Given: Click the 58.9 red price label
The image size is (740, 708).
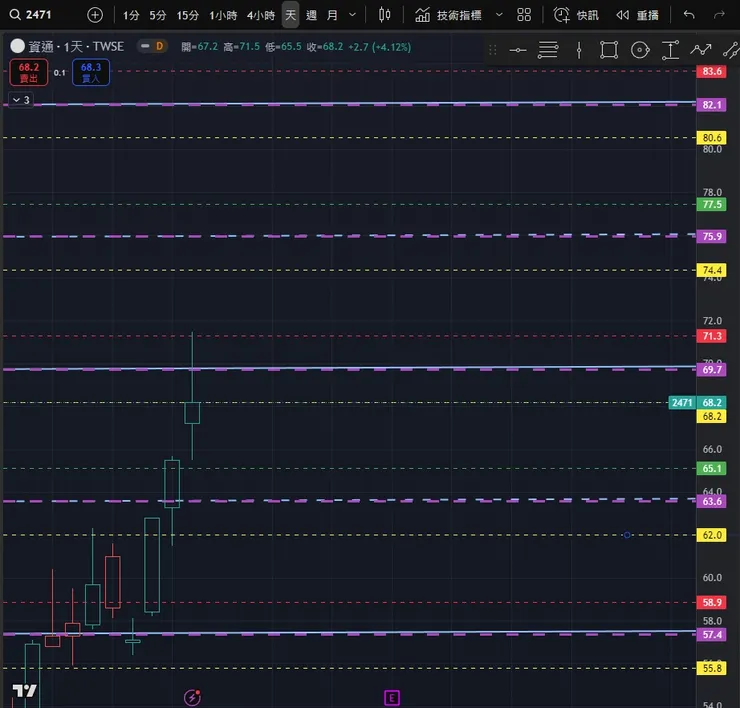Looking at the screenshot, I should 712,602.
